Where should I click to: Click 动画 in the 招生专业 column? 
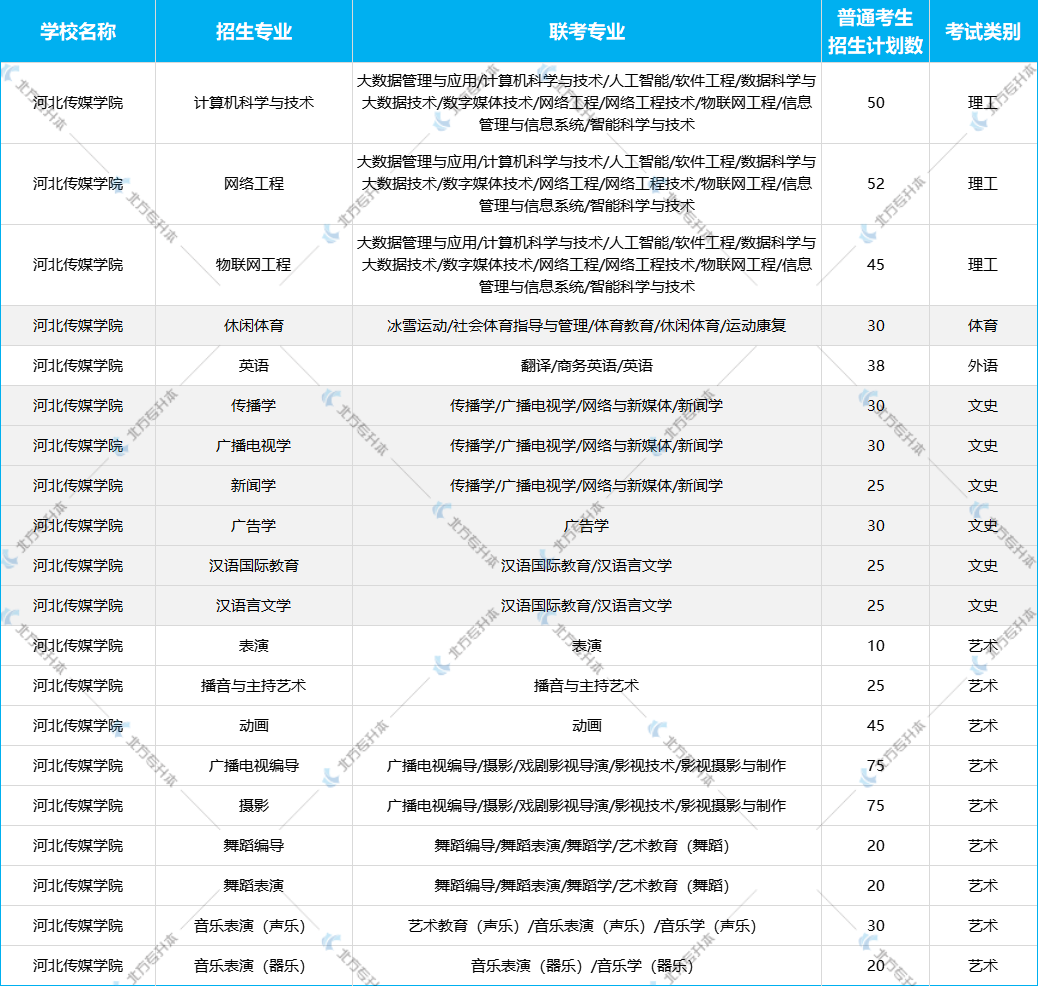point(254,726)
